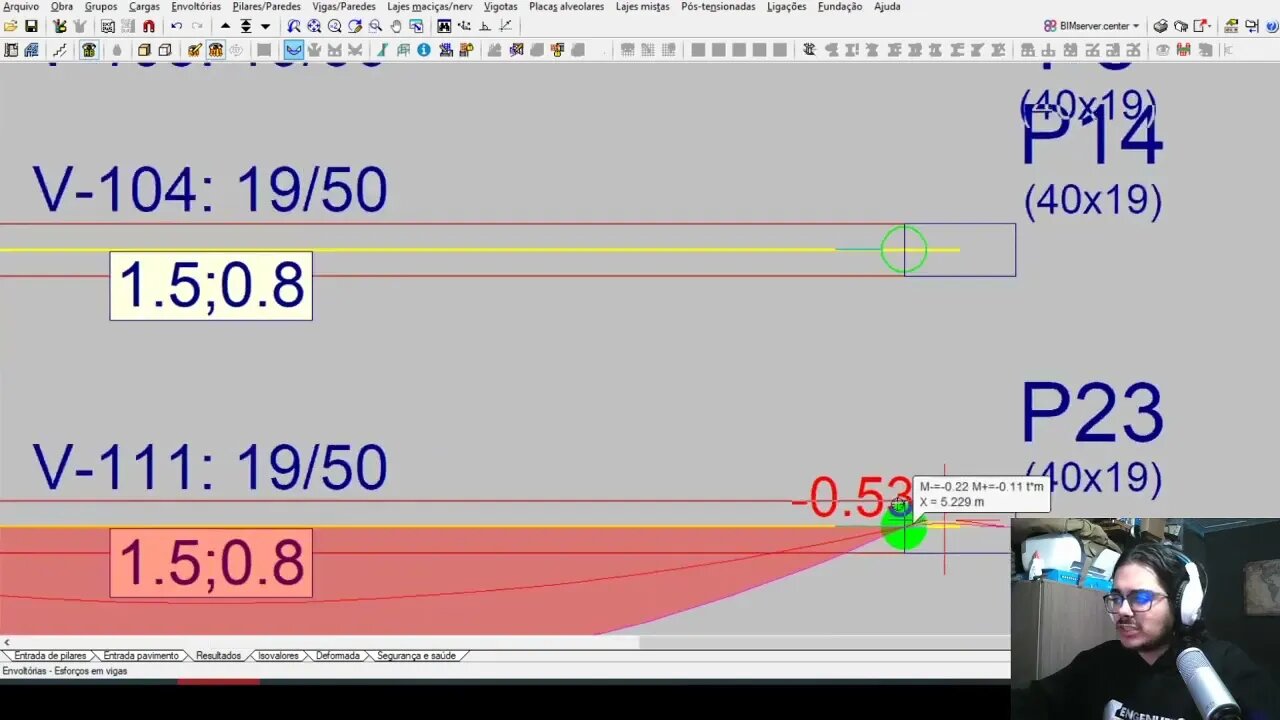The width and height of the screenshot is (1280, 720).
Task: Click the 1.5;0.8 box under V-104
Action: tap(211, 286)
